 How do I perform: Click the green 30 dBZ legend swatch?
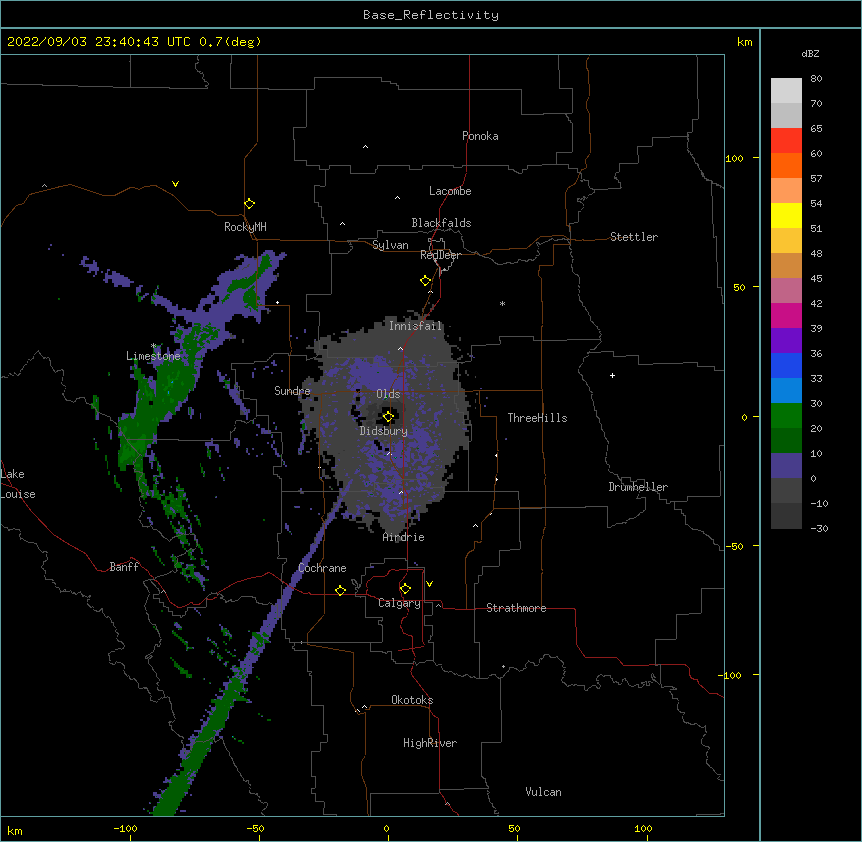point(786,416)
